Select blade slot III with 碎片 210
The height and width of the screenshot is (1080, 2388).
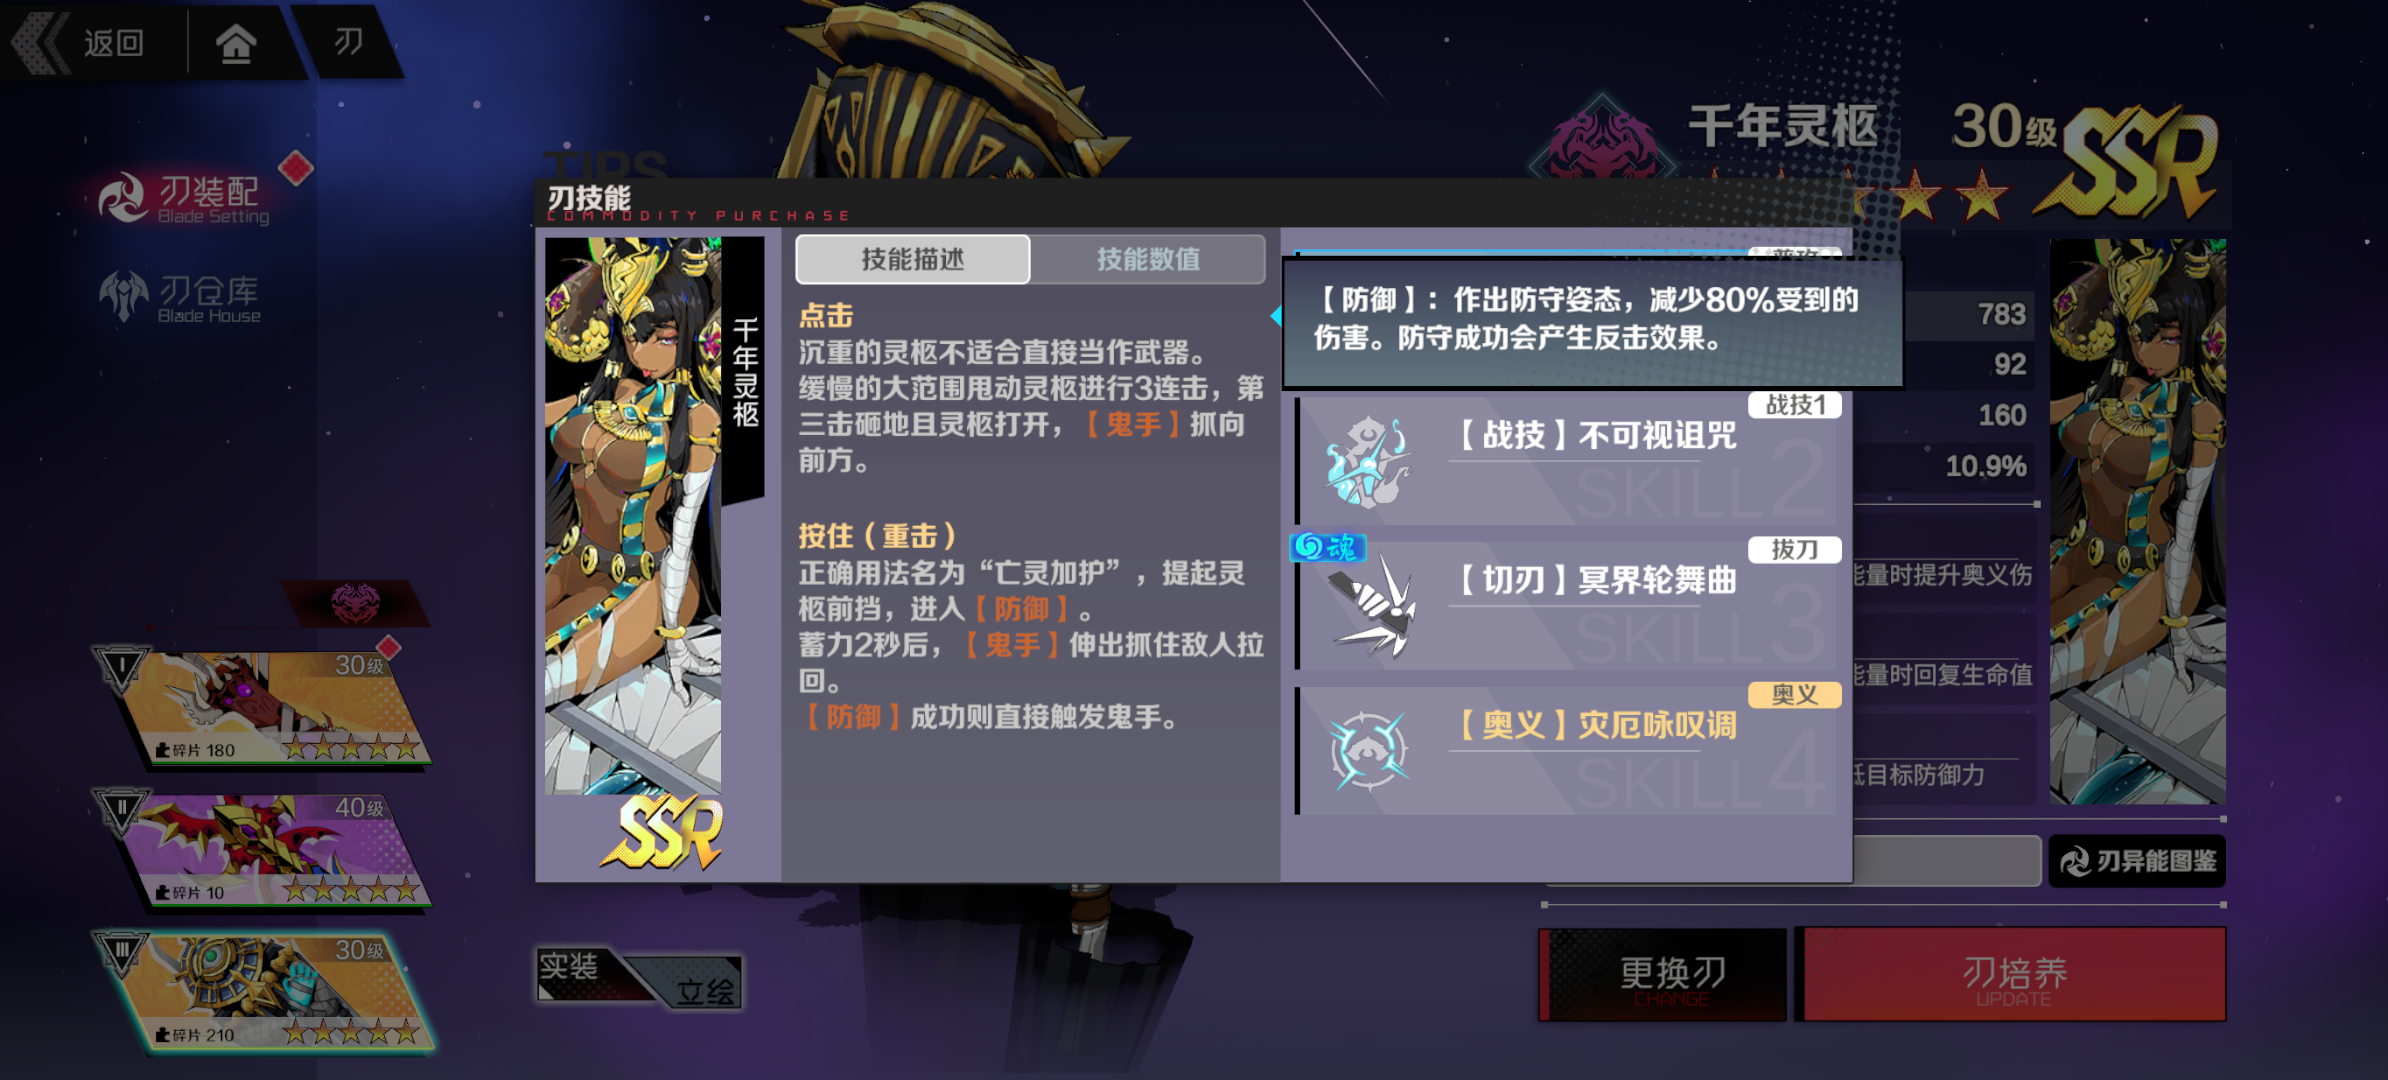point(265,991)
